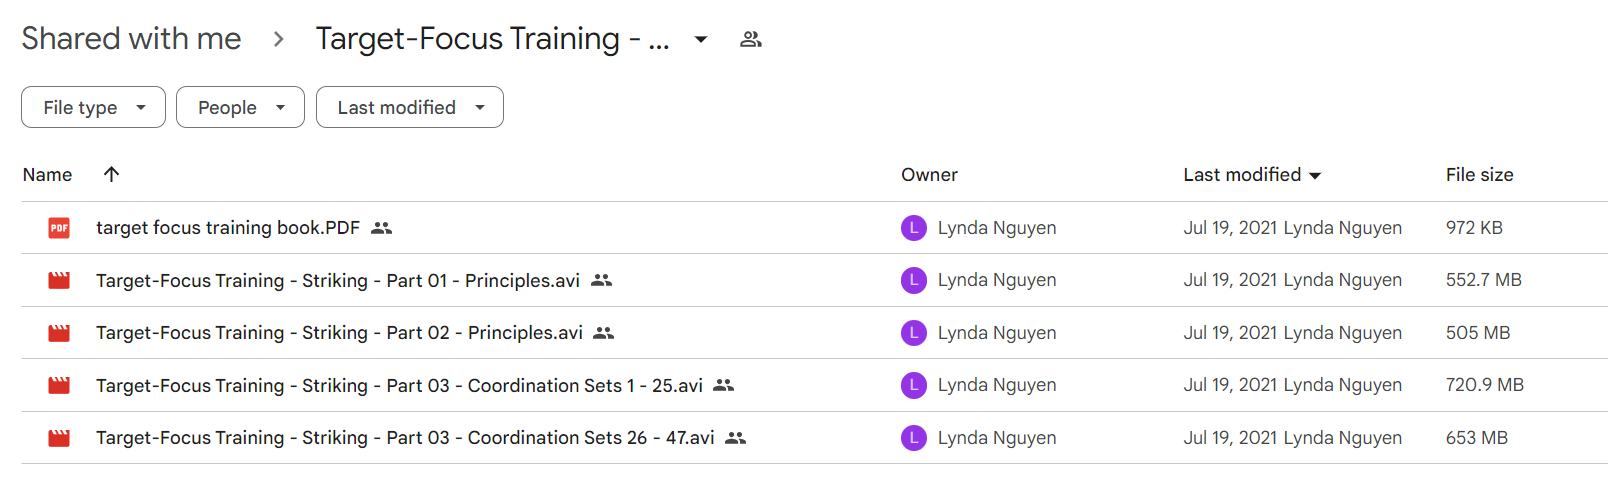
Task: Select Part 02 - Principles.avi file
Action: pyautogui.click(x=339, y=333)
